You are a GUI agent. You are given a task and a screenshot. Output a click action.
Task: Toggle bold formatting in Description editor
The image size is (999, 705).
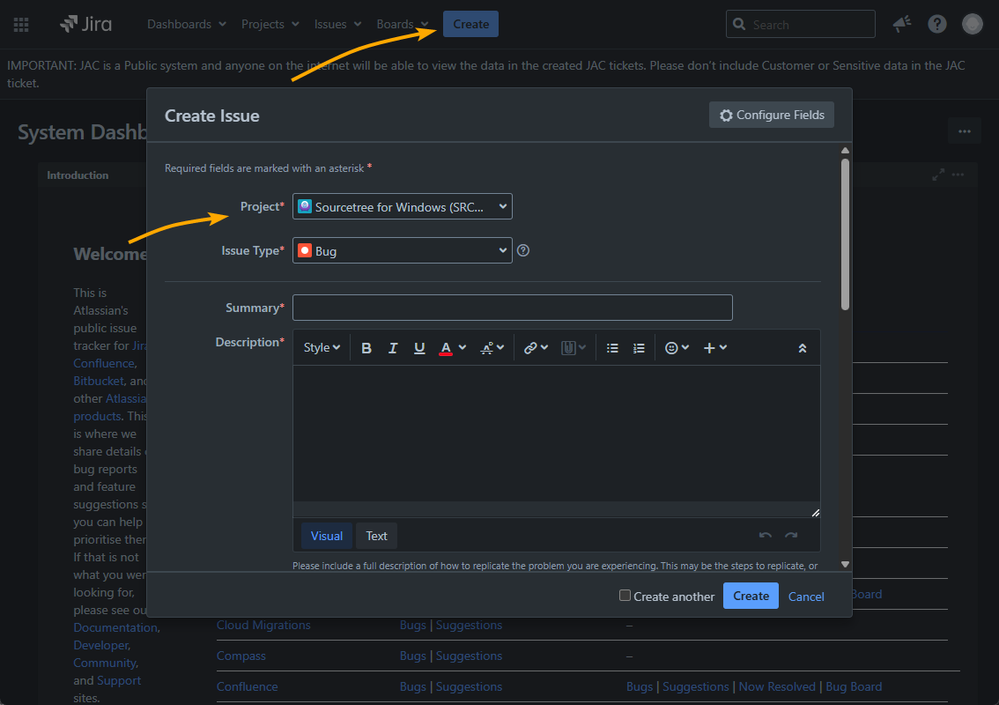[x=366, y=348]
